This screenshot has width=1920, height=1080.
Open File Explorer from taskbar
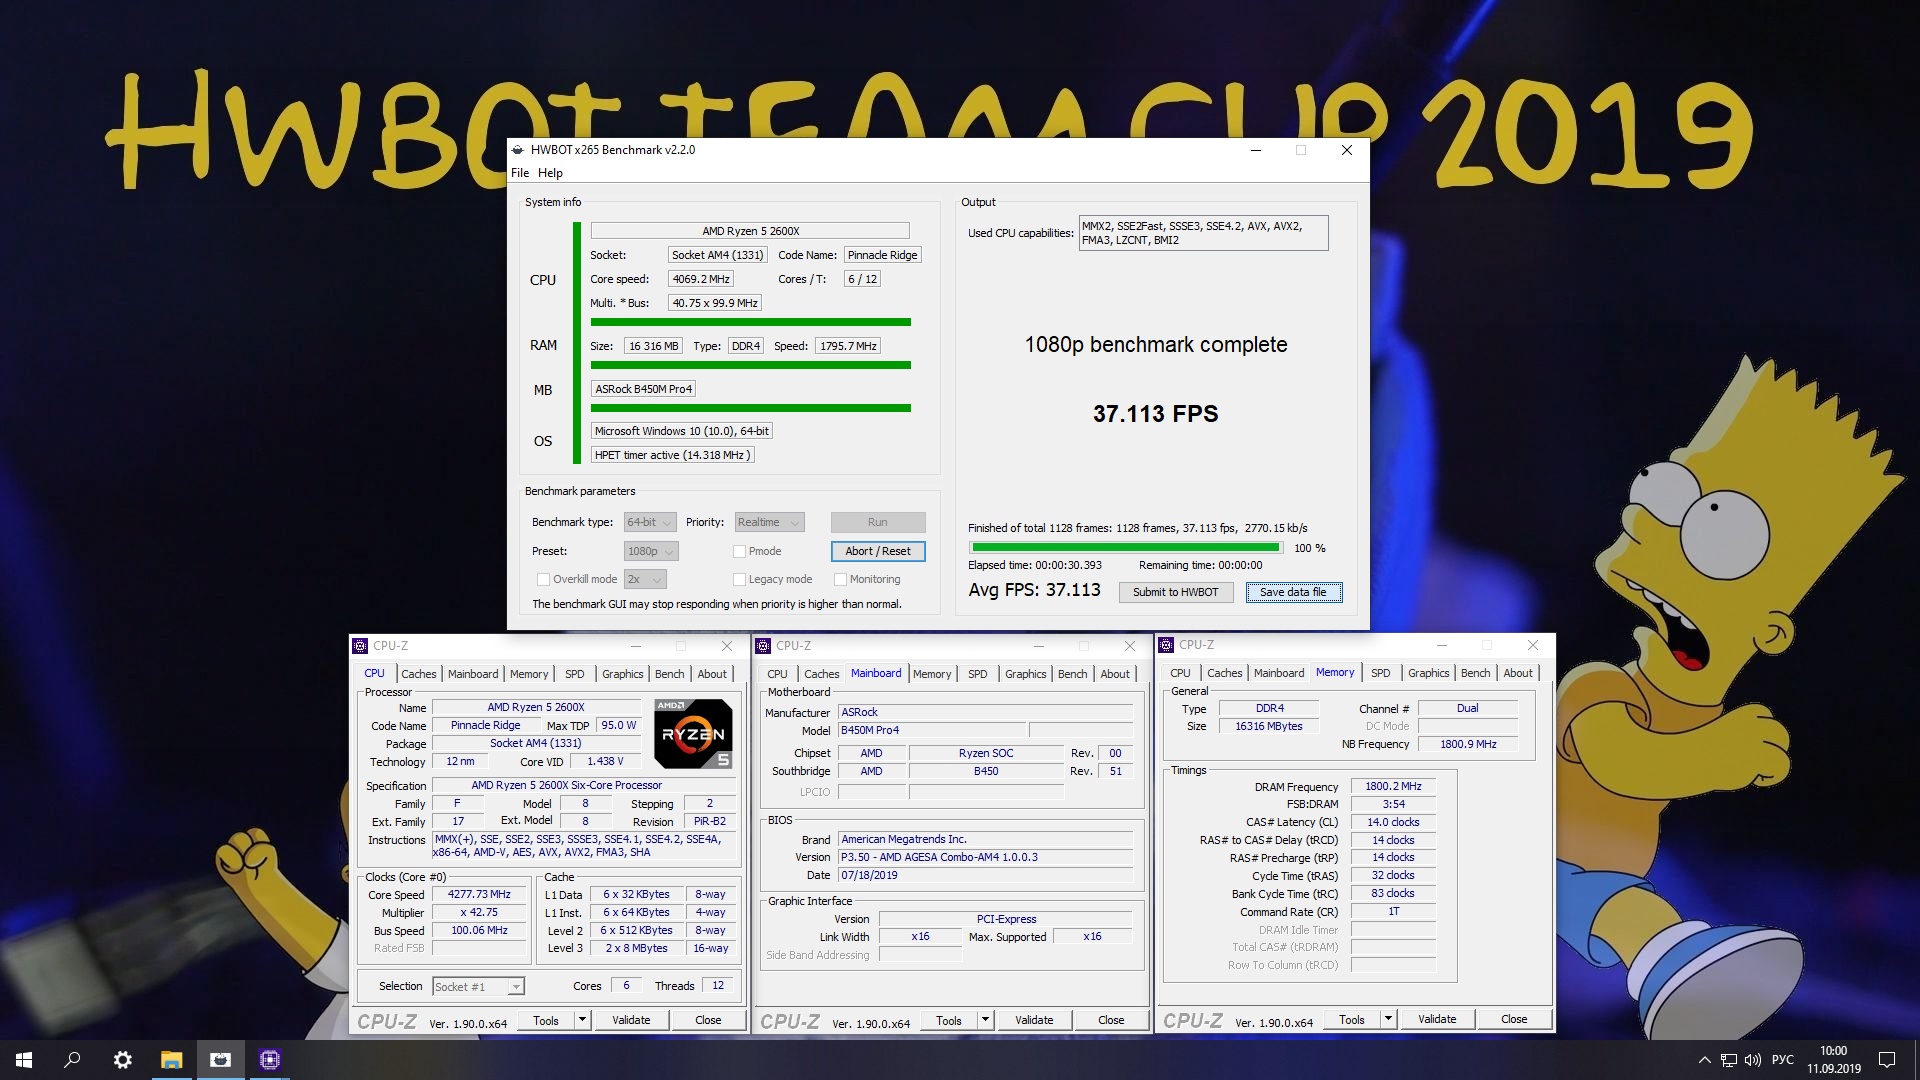pos(171,1060)
